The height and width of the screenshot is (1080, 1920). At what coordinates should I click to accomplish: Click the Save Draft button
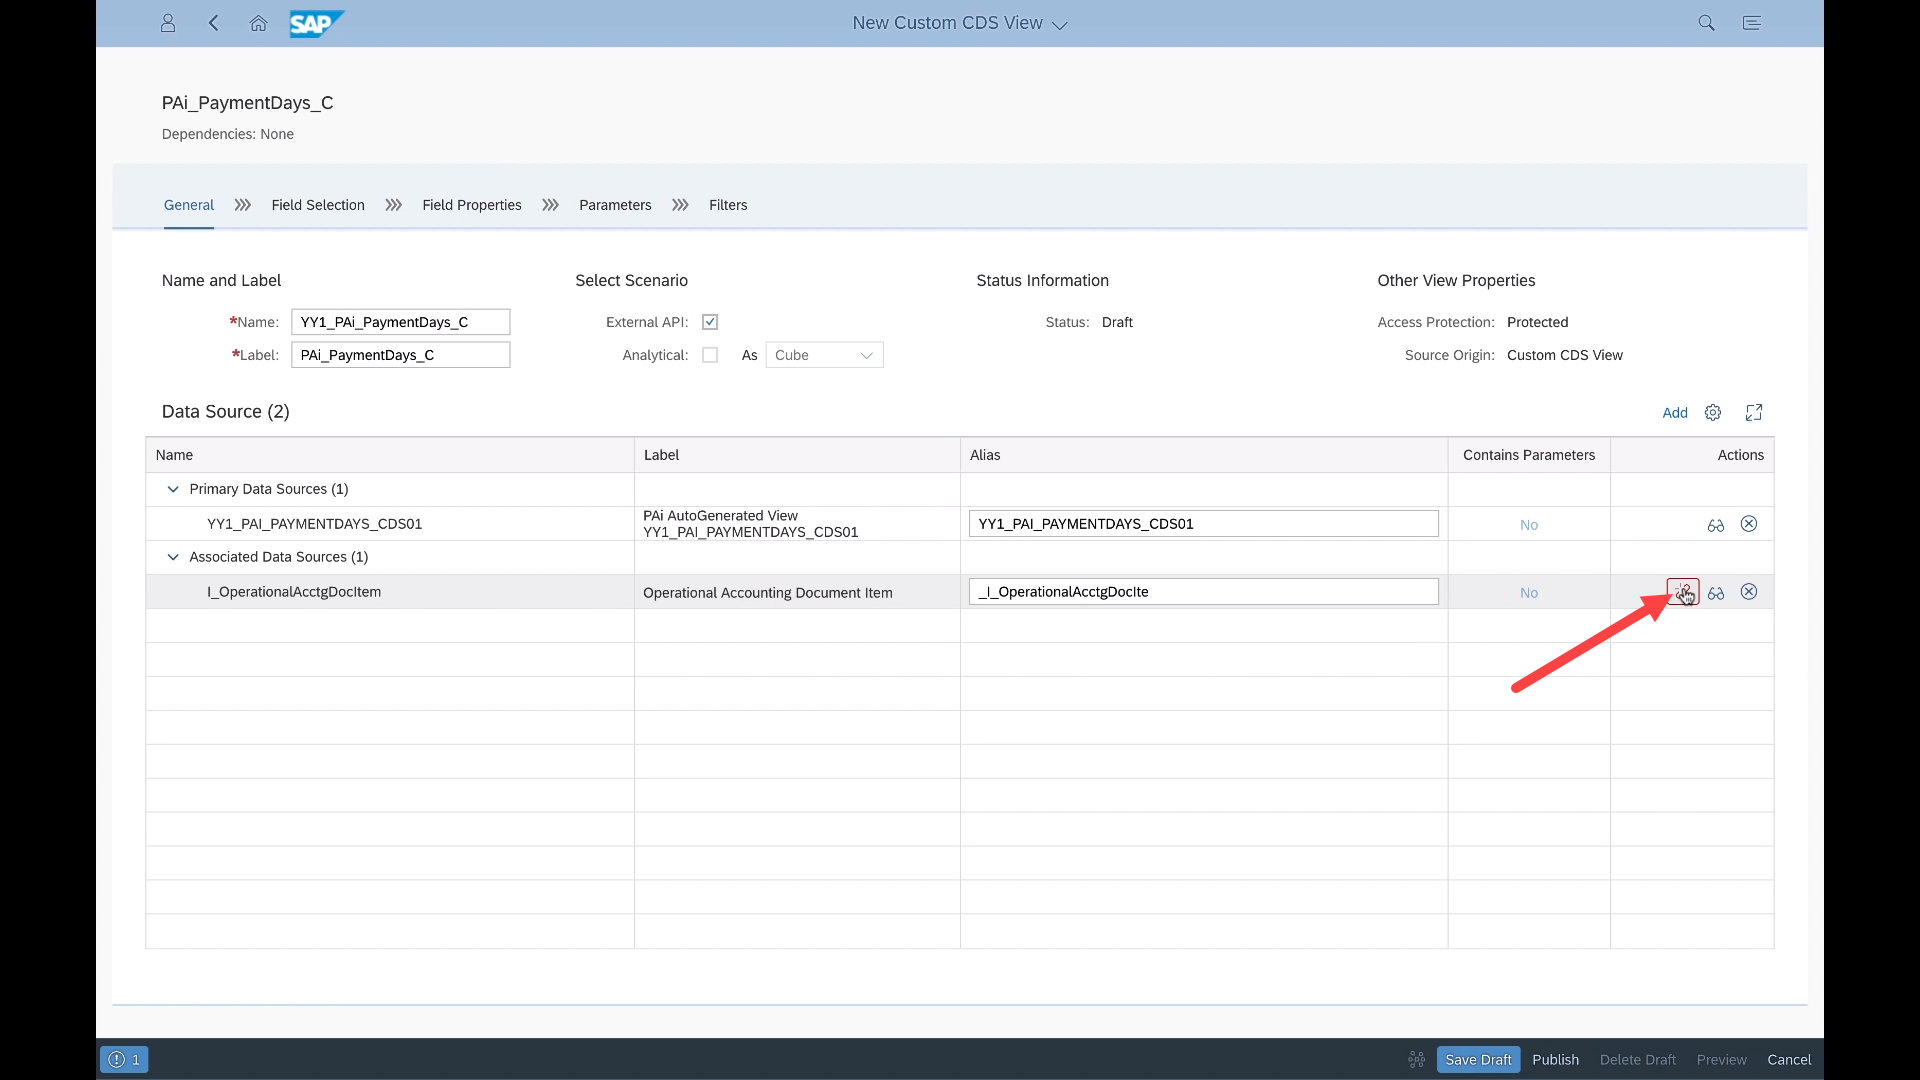[1478, 1059]
